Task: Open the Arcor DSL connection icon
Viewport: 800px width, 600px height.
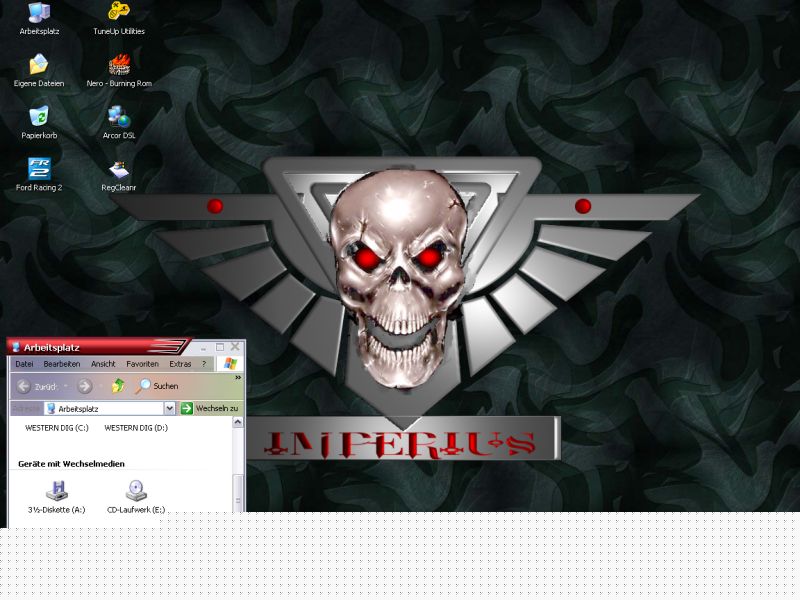Action: point(119,123)
